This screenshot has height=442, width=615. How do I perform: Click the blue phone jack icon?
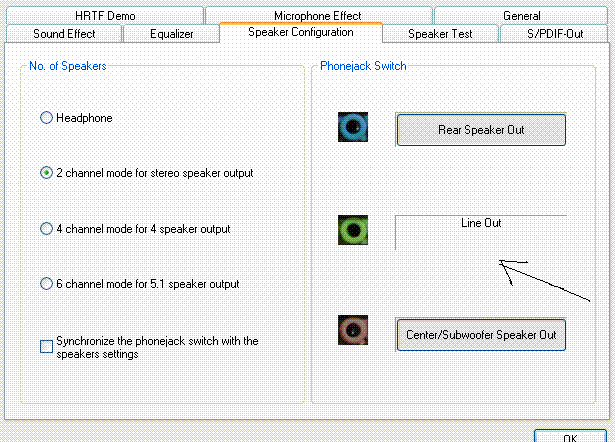pyautogui.click(x=353, y=127)
